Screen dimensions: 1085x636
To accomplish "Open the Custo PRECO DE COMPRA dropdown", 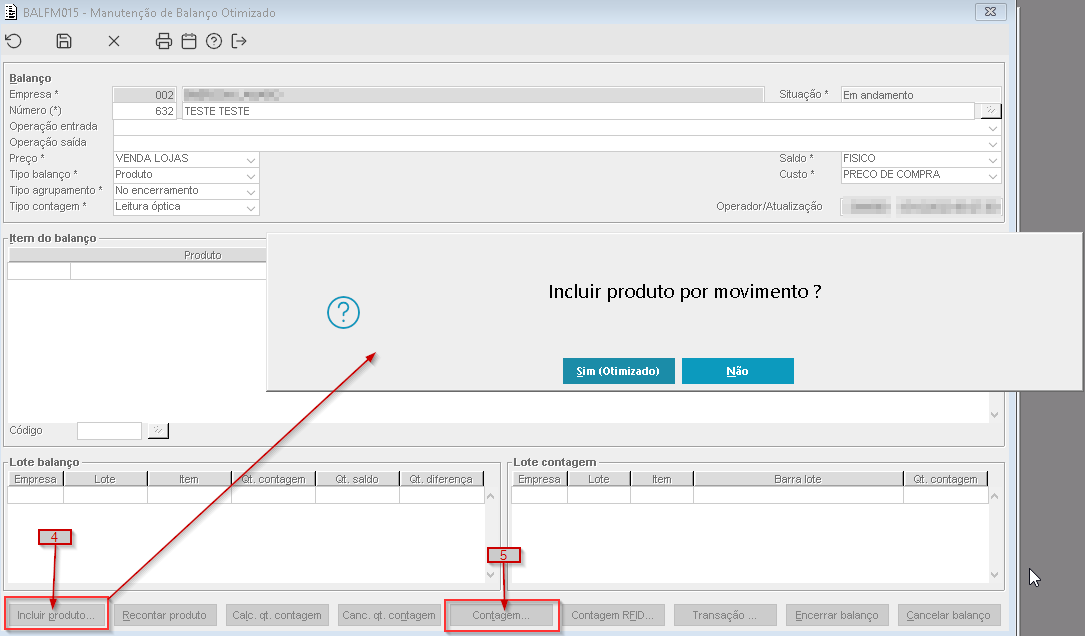I will [993, 176].
